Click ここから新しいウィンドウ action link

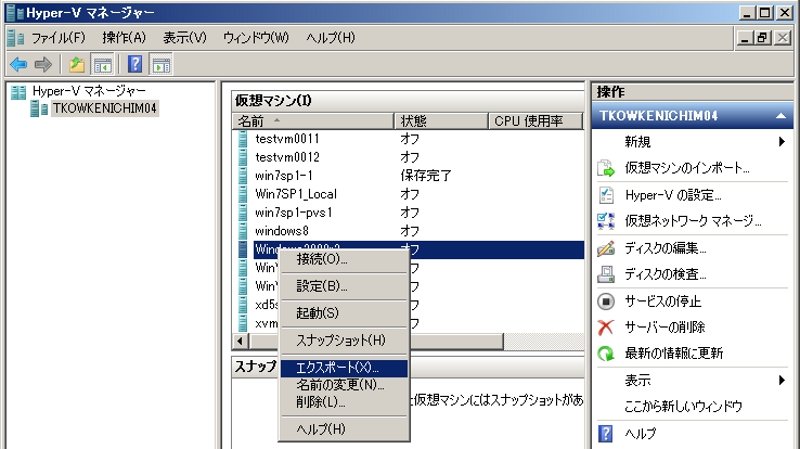pos(683,406)
